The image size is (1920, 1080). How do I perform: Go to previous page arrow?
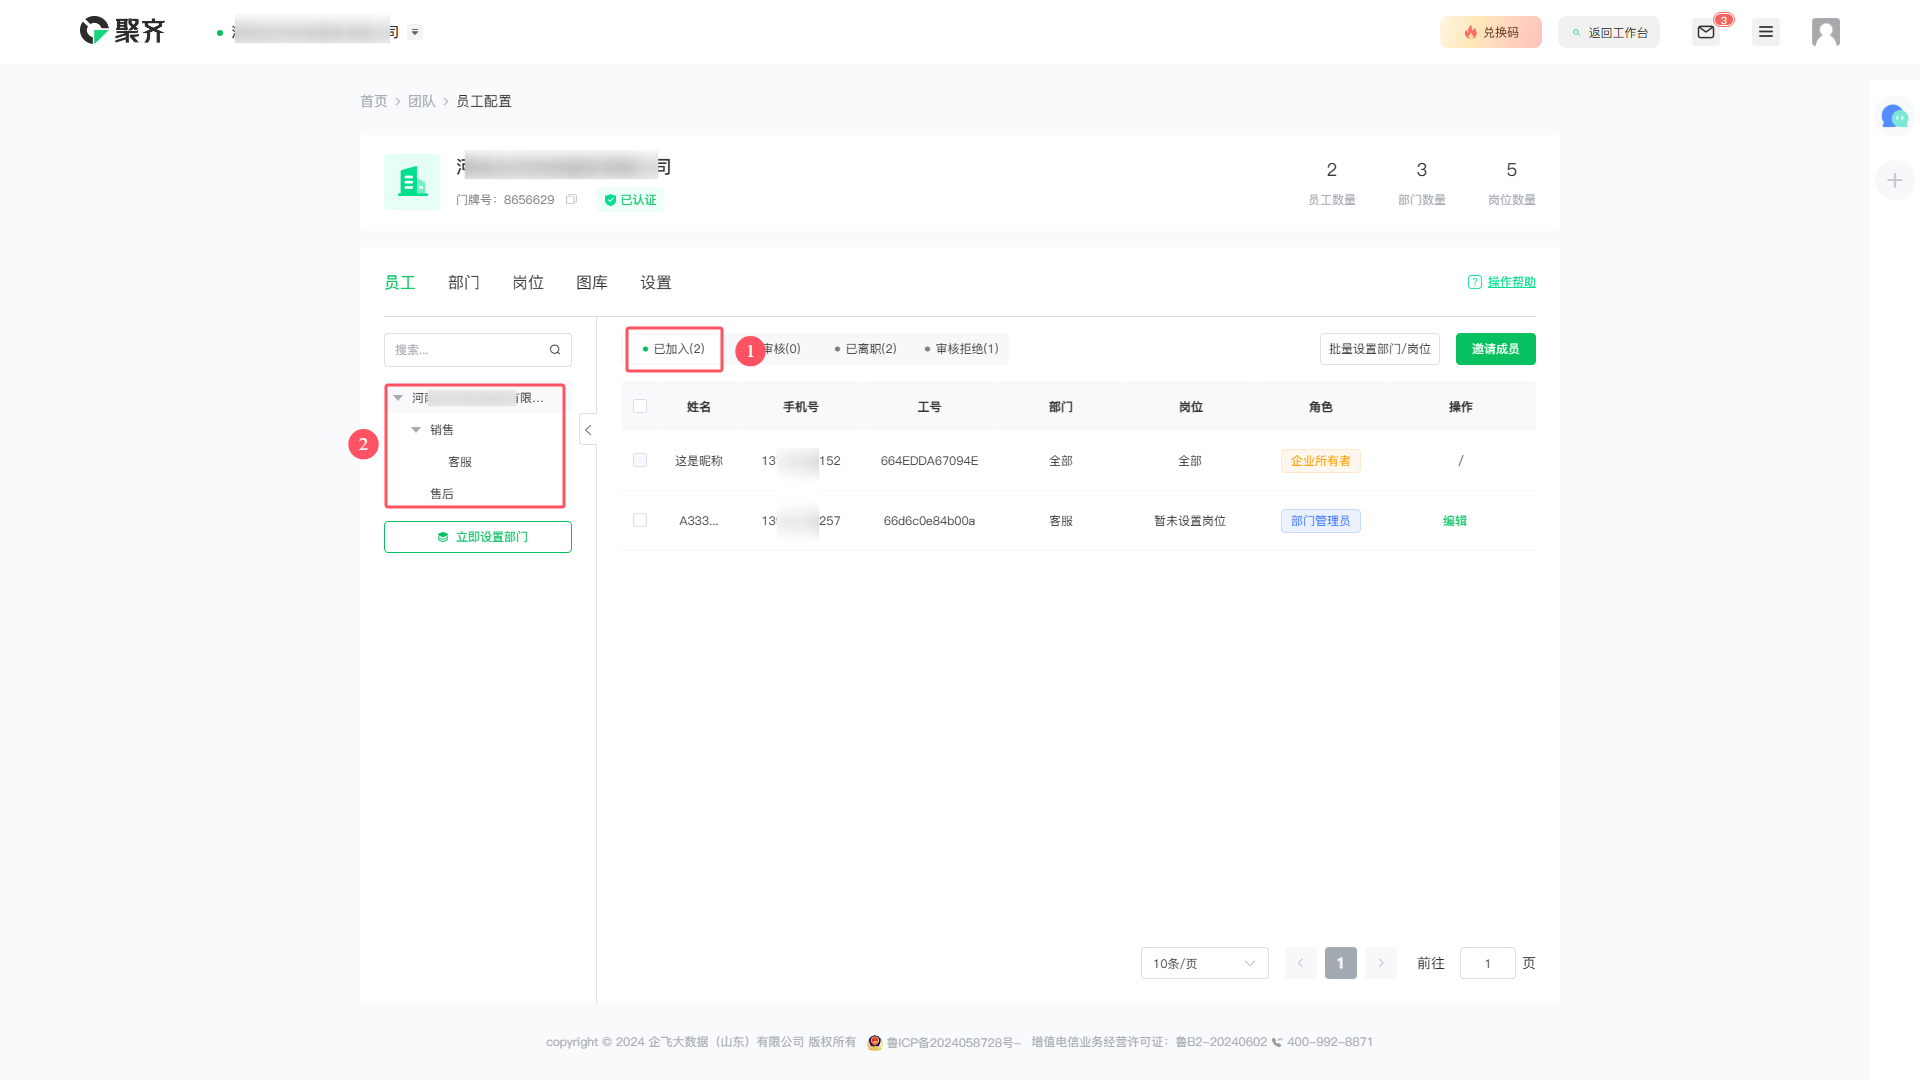tap(1300, 963)
